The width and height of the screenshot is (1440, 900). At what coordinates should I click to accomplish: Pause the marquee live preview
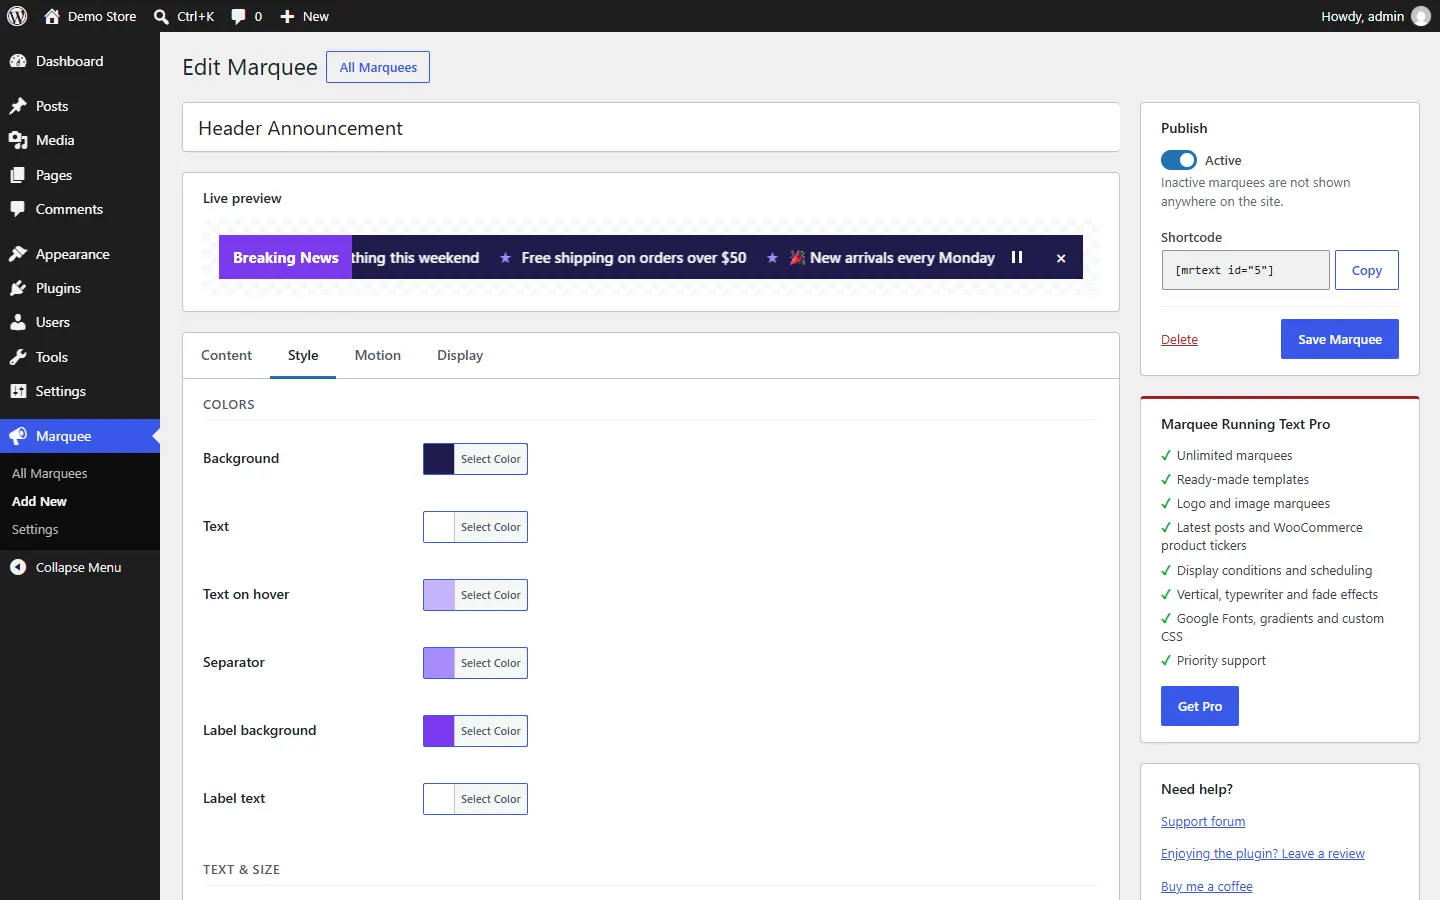1017,257
